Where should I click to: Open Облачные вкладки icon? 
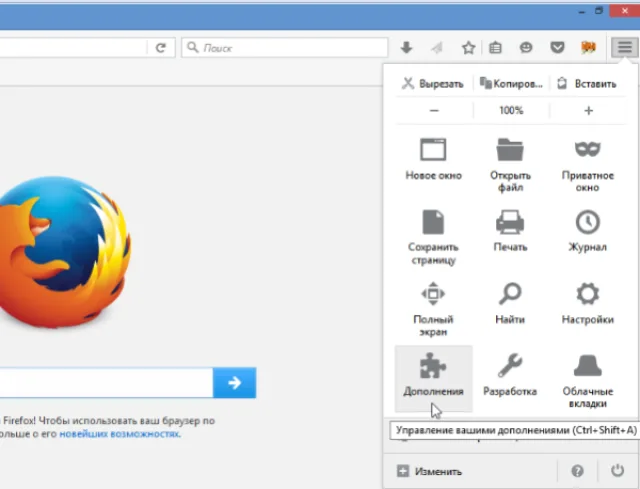pyautogui.click(x=587, y=366)
